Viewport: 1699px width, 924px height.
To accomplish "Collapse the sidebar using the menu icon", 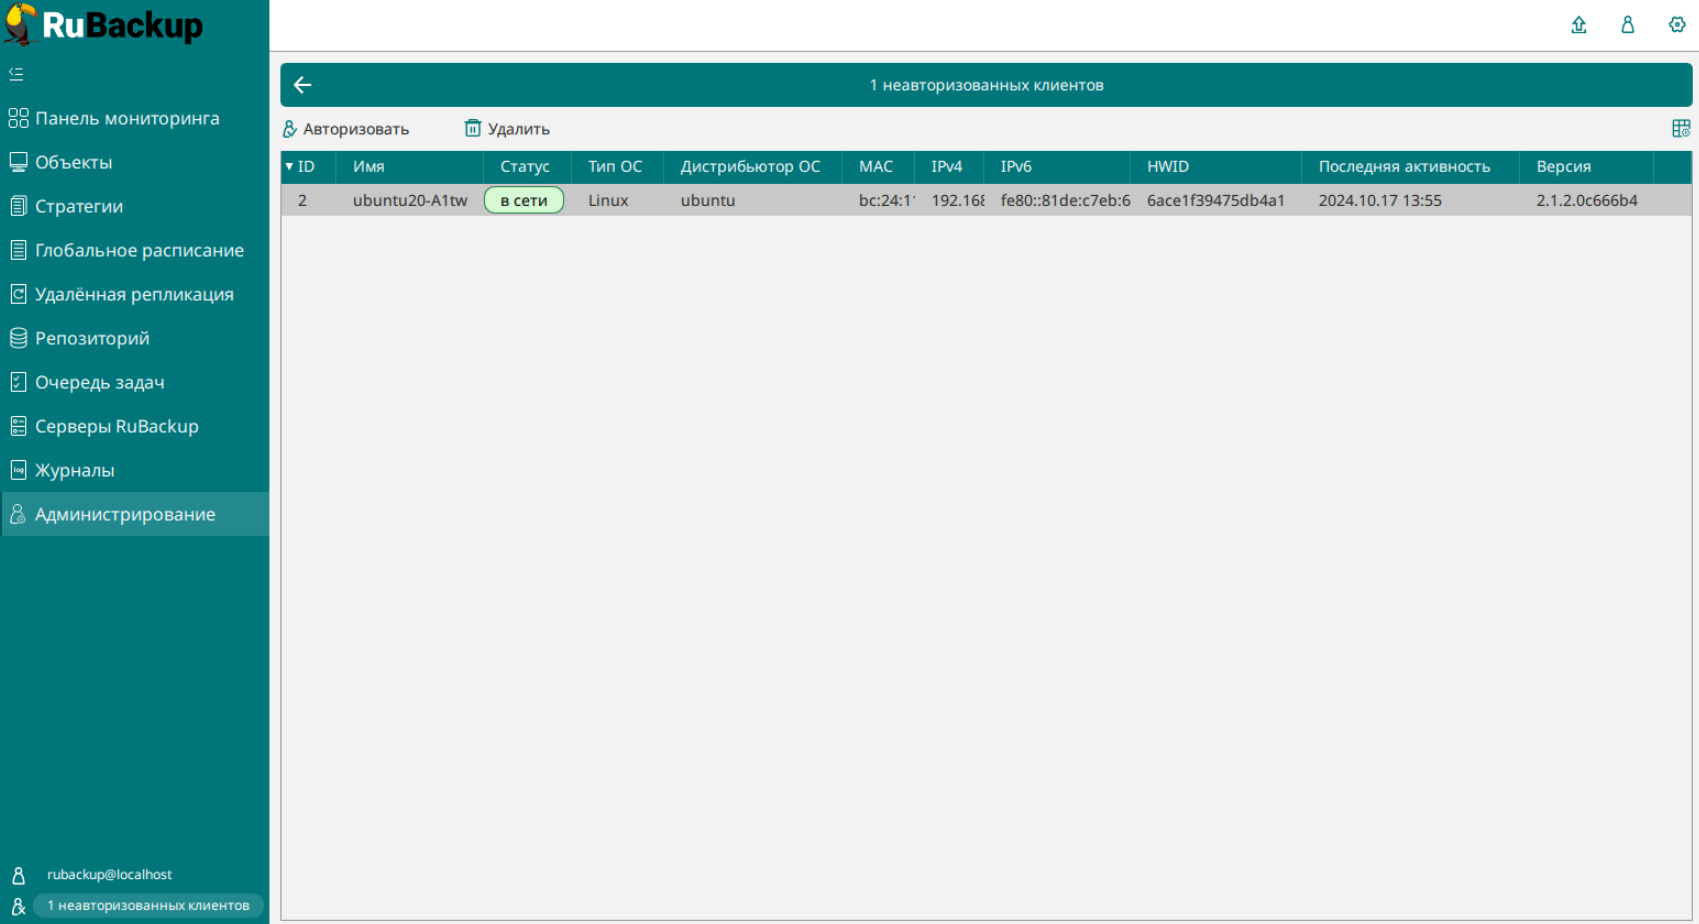I will tap(16, 74).
